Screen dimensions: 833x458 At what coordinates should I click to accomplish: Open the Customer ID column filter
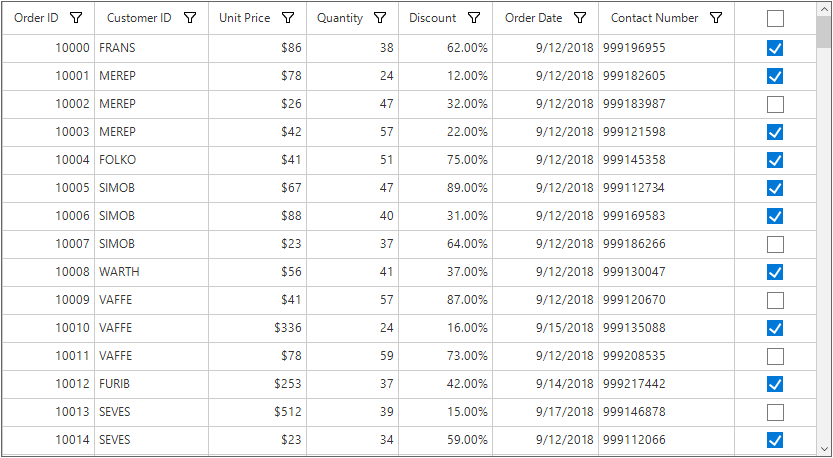190,18
